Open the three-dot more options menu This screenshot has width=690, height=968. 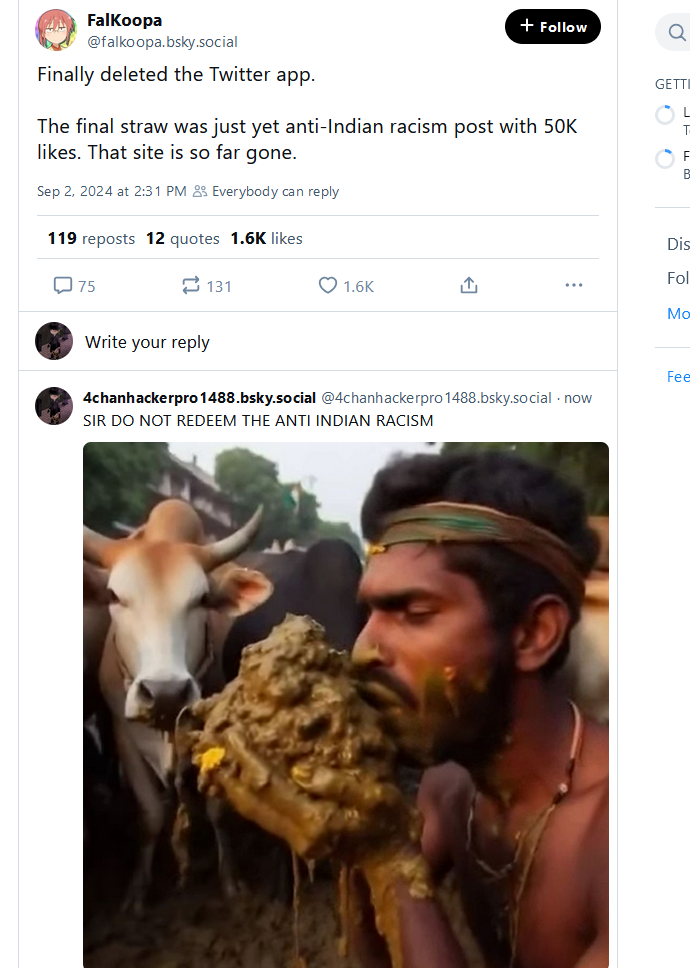(x=573, y=286)
